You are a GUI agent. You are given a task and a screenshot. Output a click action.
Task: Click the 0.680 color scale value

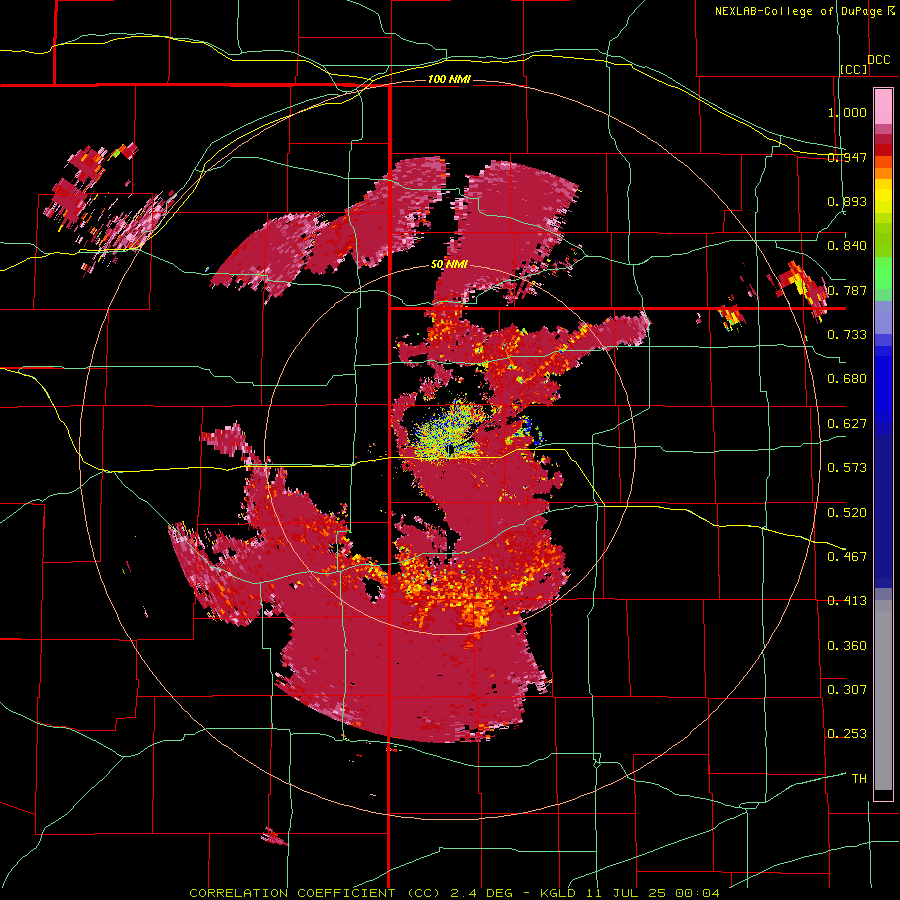847,379
